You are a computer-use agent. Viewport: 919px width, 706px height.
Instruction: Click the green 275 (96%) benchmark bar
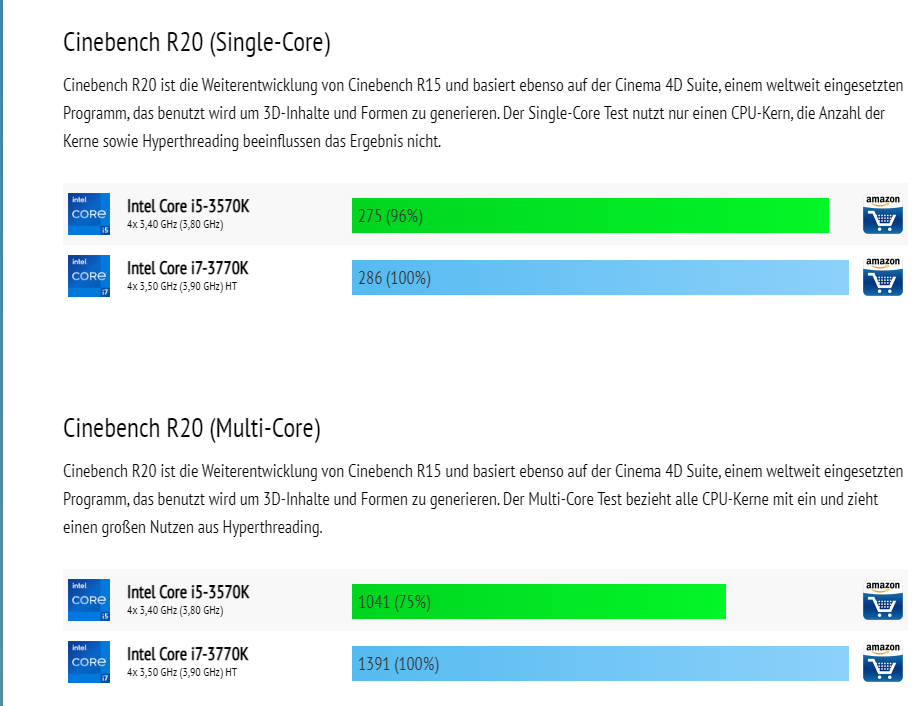pos(590,215)
